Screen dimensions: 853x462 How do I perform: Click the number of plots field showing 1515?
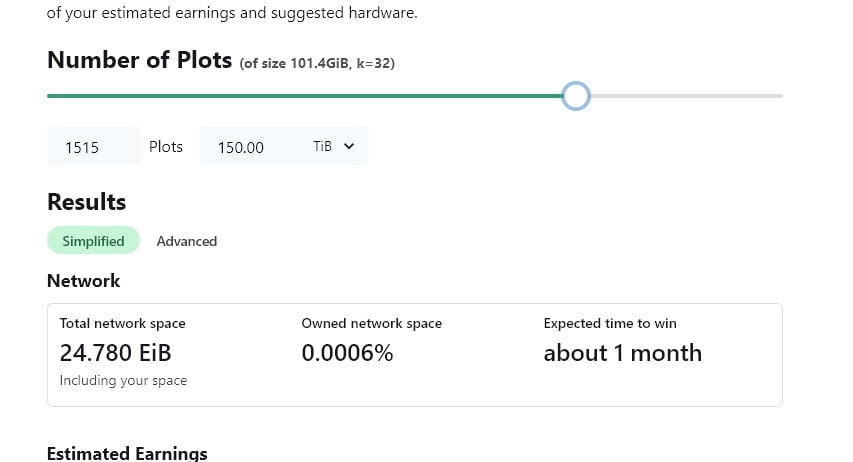(94, 146)
